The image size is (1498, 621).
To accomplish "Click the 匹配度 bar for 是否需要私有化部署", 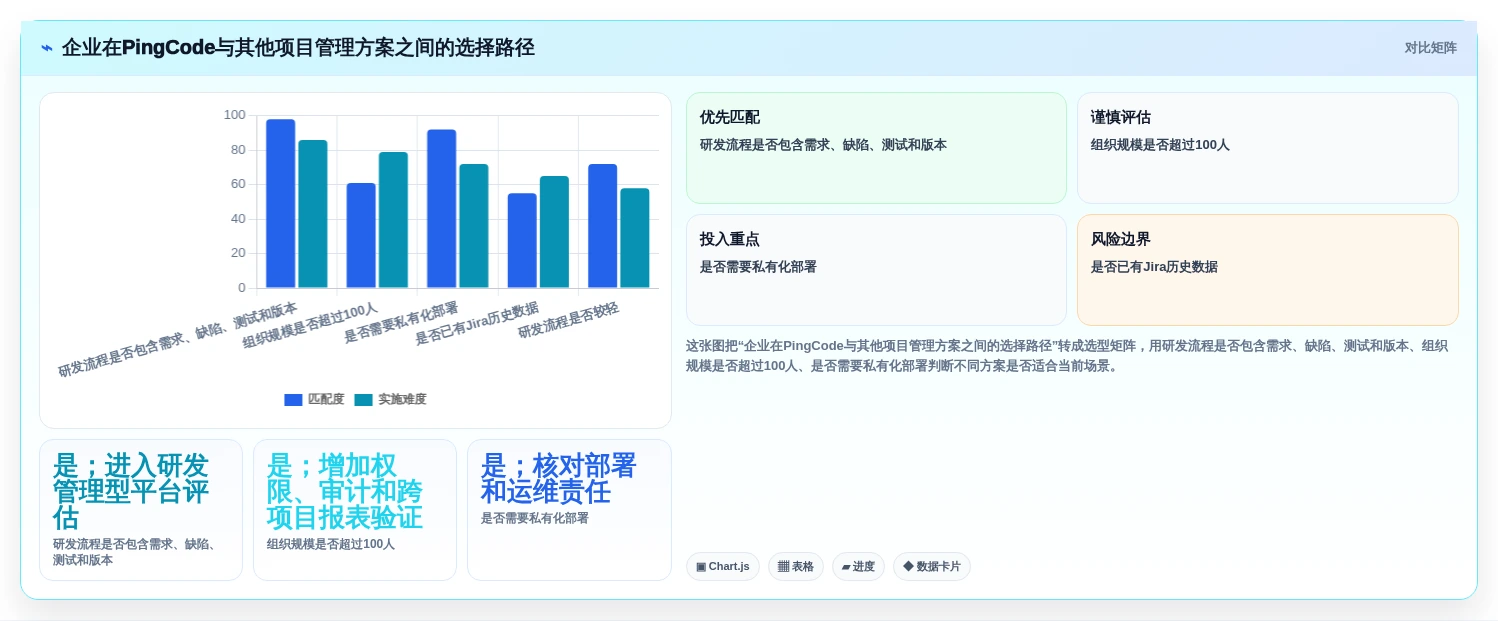I will tap(442, 209).
